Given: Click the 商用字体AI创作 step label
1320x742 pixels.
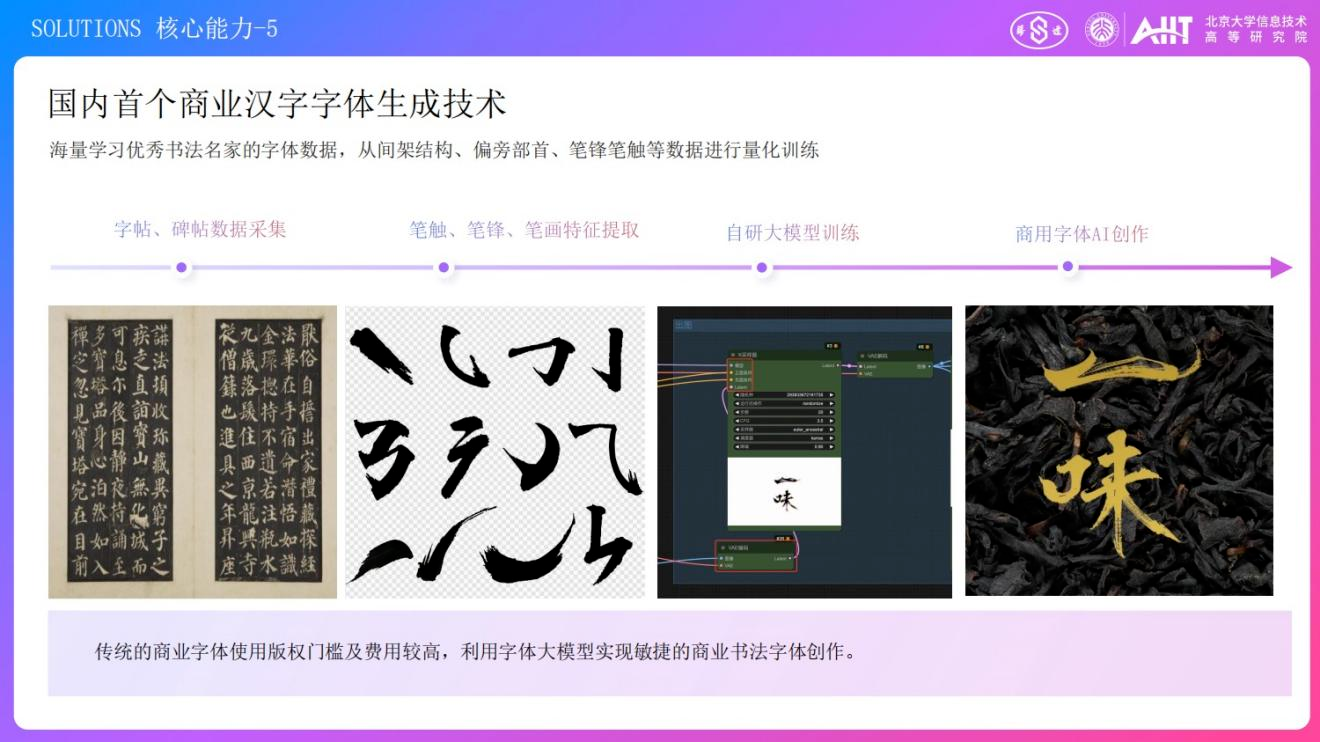Looking at the screenshot, I should pos(1082,234).
